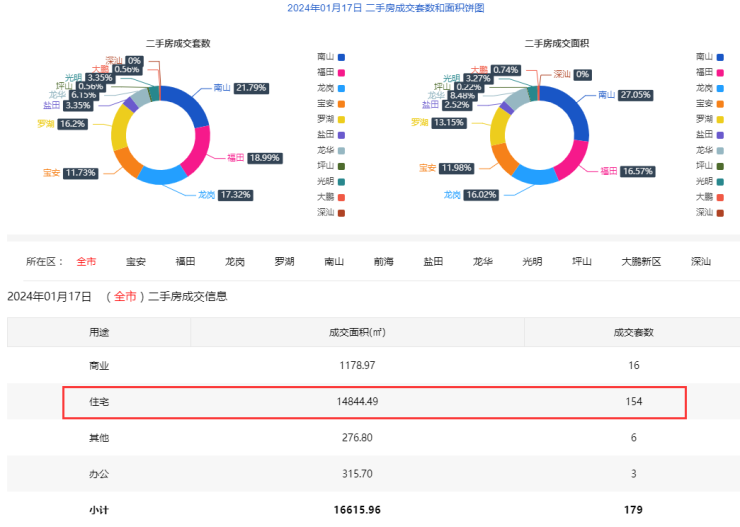Select the 大鹏新区 district filter

point(641,261)
